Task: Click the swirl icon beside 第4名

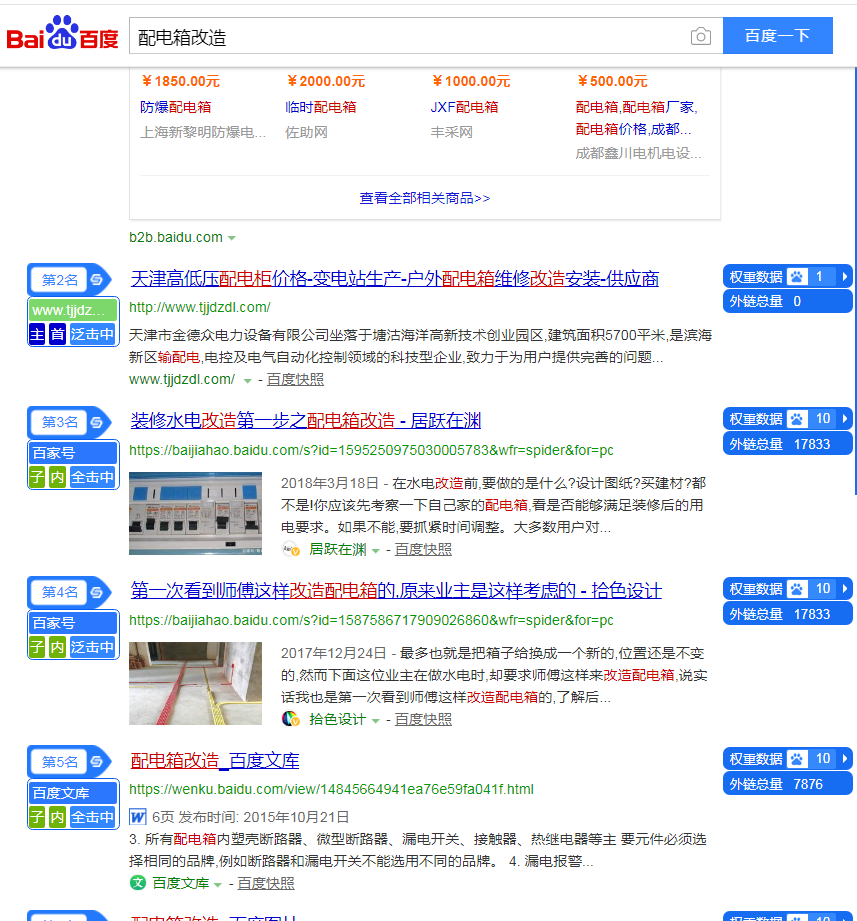Action: 97,592
